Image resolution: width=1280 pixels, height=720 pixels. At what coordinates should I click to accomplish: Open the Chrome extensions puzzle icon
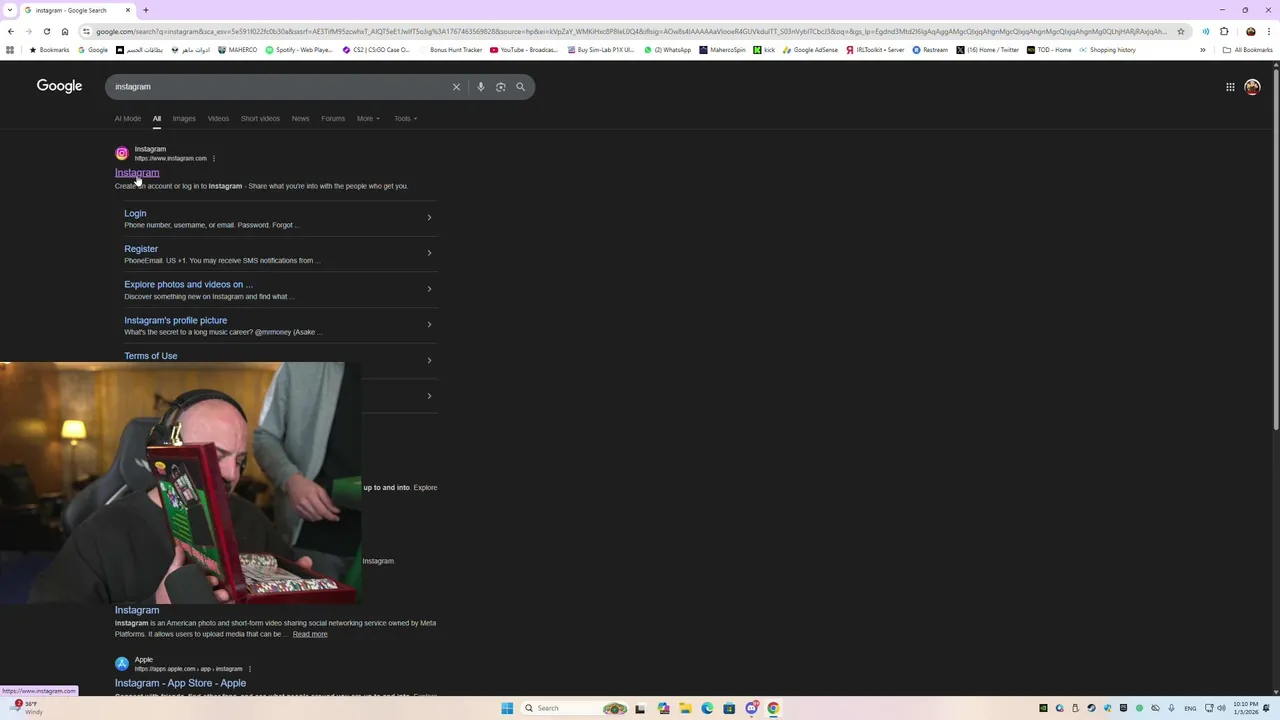point(1224,31)
